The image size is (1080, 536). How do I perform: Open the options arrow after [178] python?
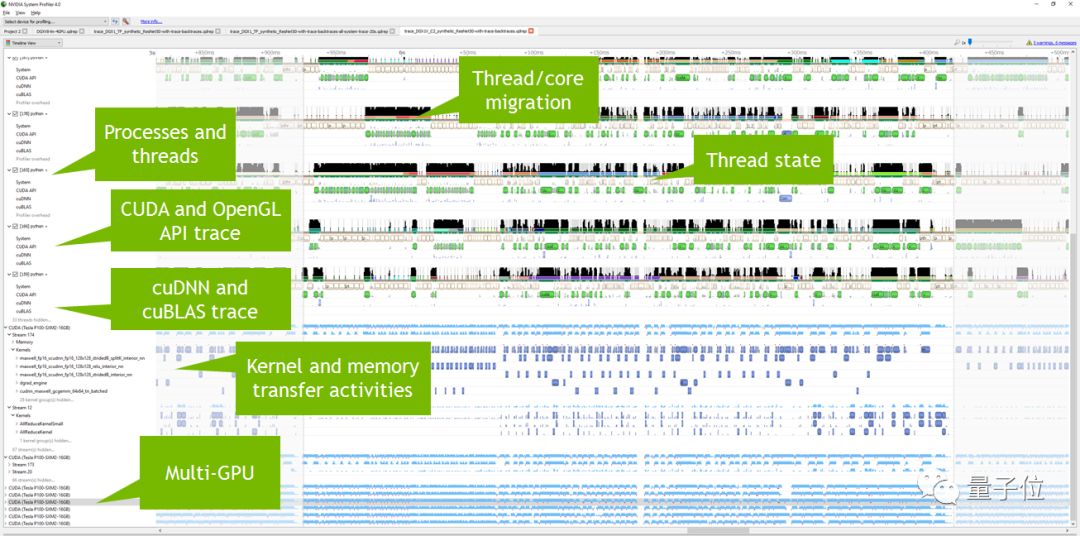coord(45,113)
